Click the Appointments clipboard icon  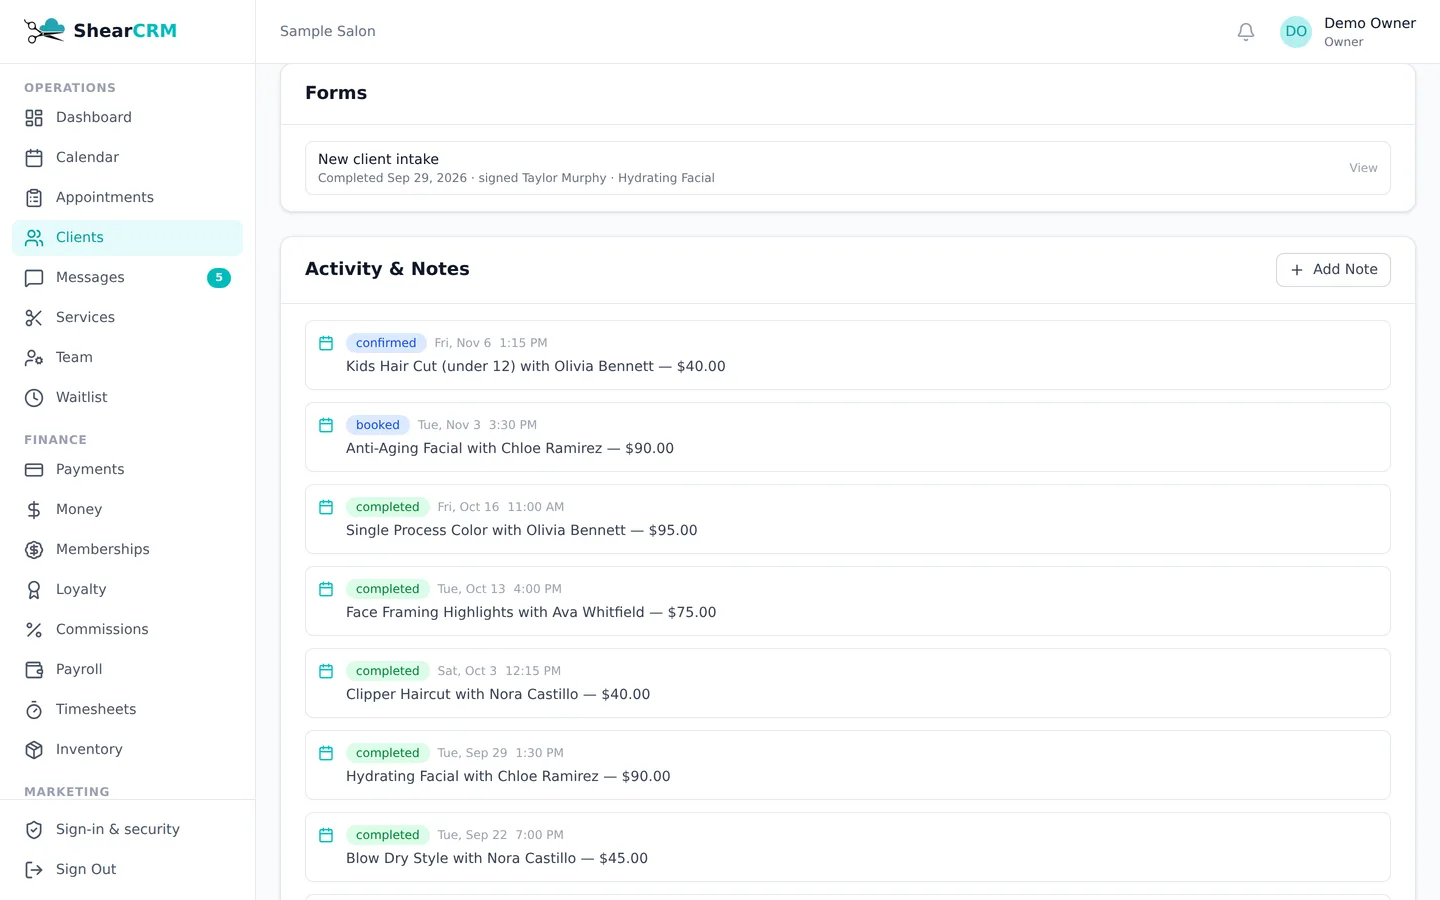34,198
